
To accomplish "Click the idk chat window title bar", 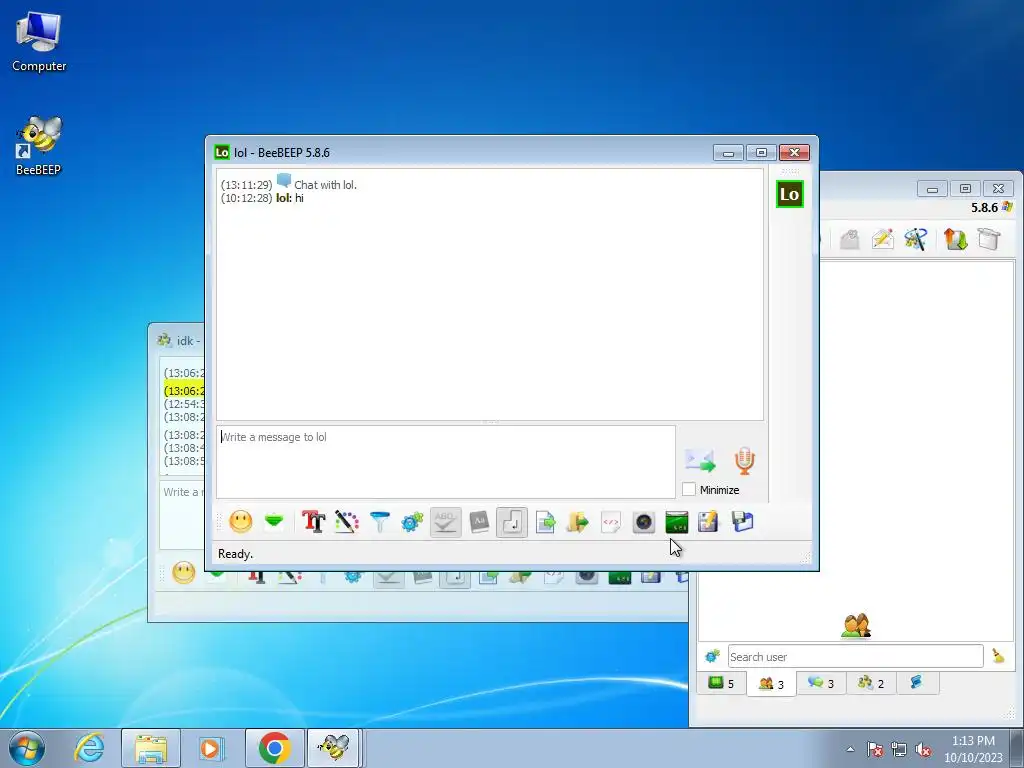I will pos(178,340).
